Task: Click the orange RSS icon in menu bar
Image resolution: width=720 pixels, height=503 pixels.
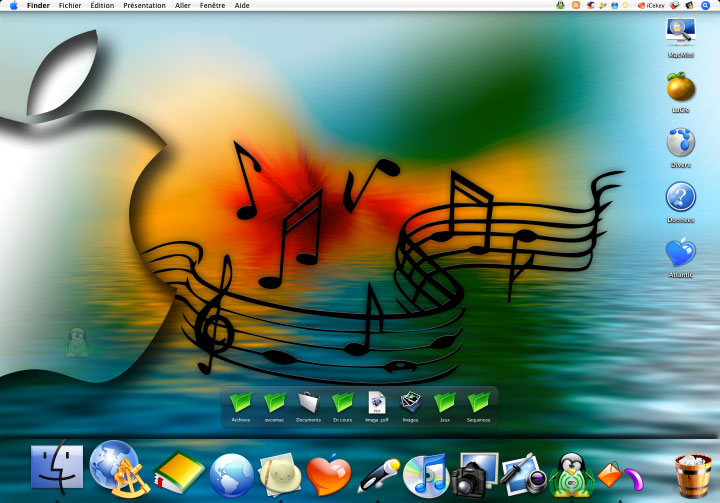Action: click(x=576, y=6)
